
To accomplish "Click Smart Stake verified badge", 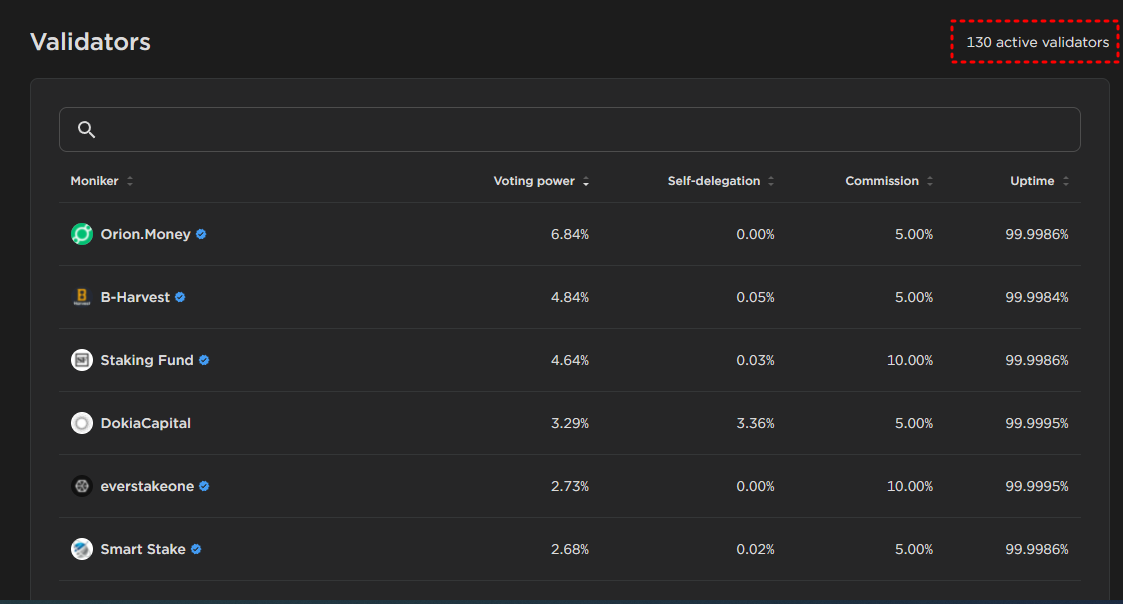I will (x=196, y=550).
